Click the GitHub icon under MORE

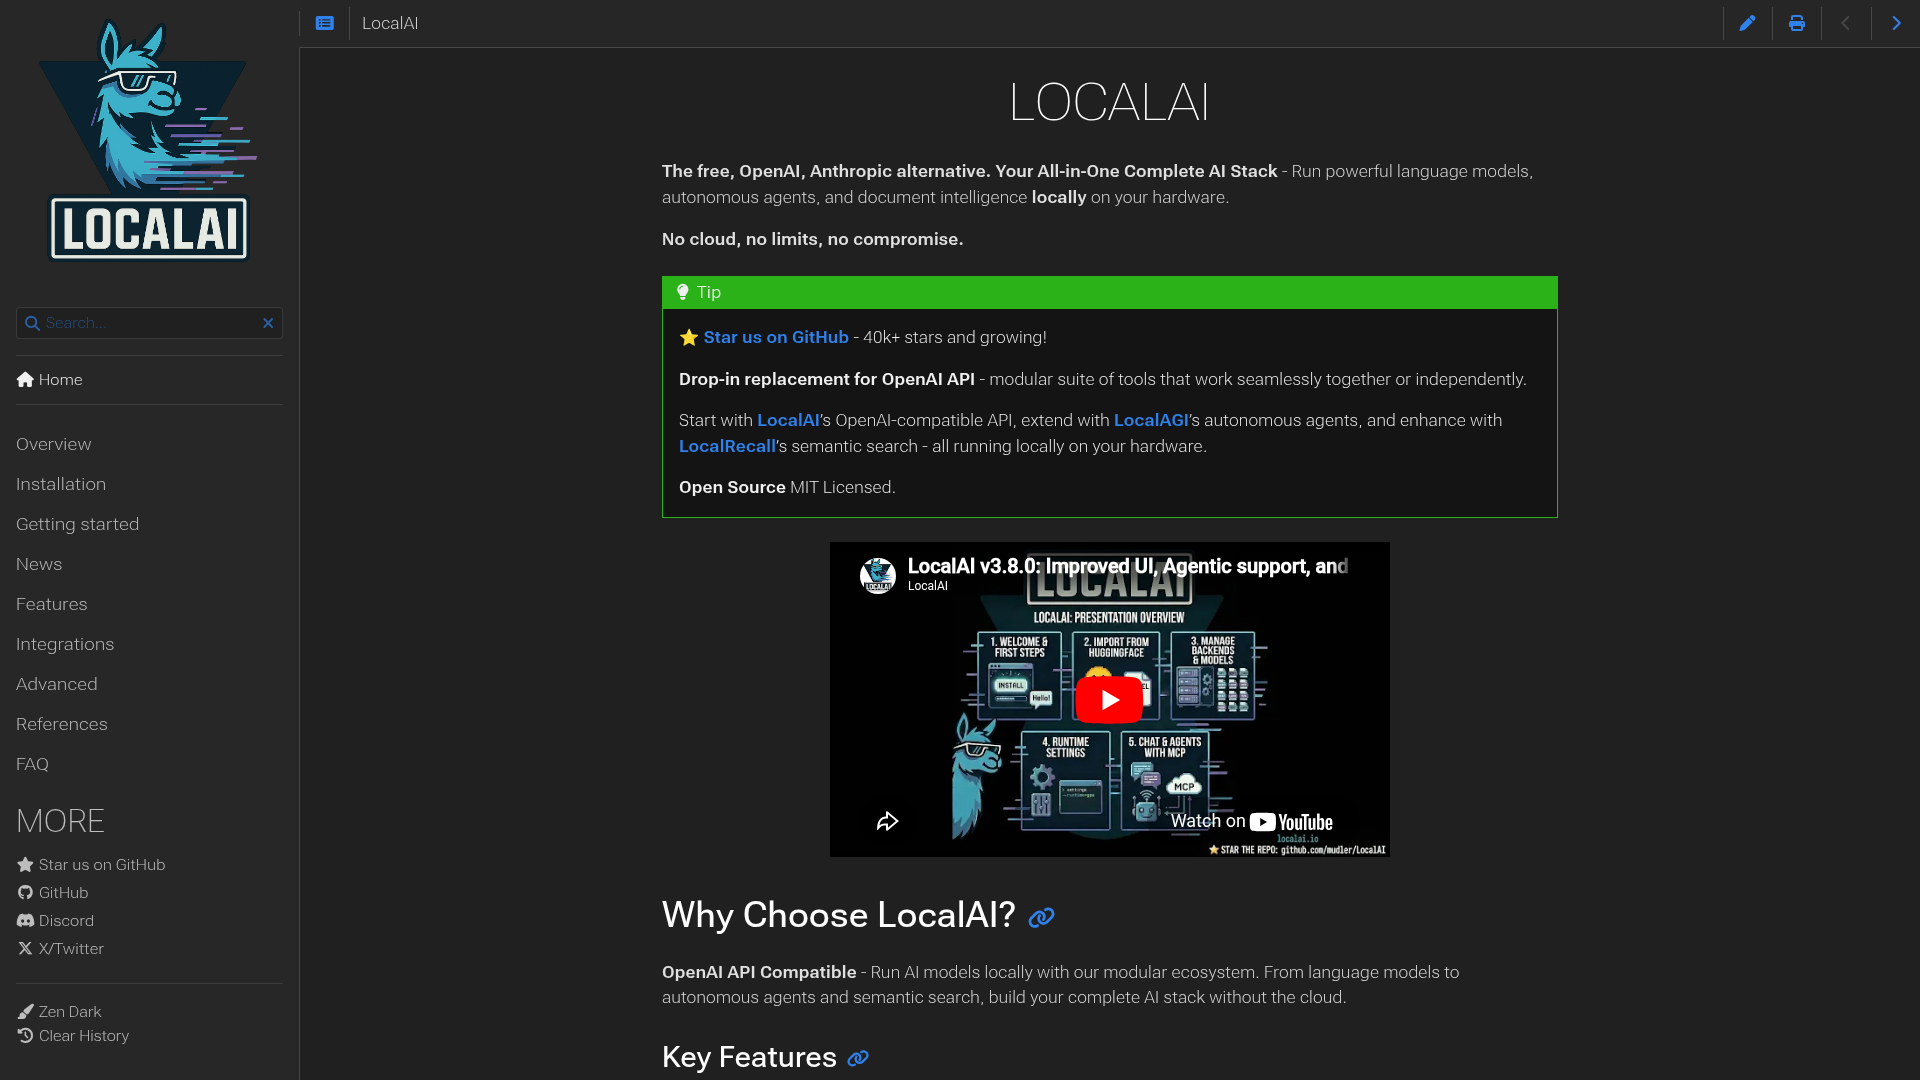(24, 892)
